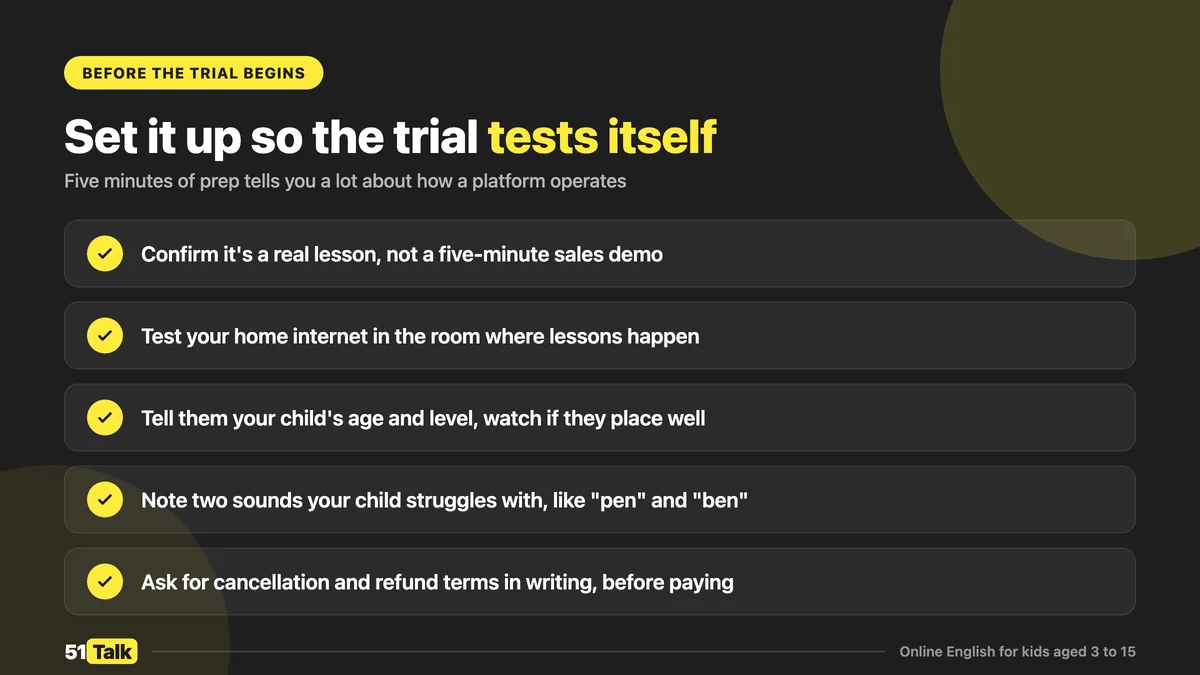This screenshot has height=675, width=1200.
Task: Click the yellow 'tests itself' heading text
Action: click(x=602, y=137)
